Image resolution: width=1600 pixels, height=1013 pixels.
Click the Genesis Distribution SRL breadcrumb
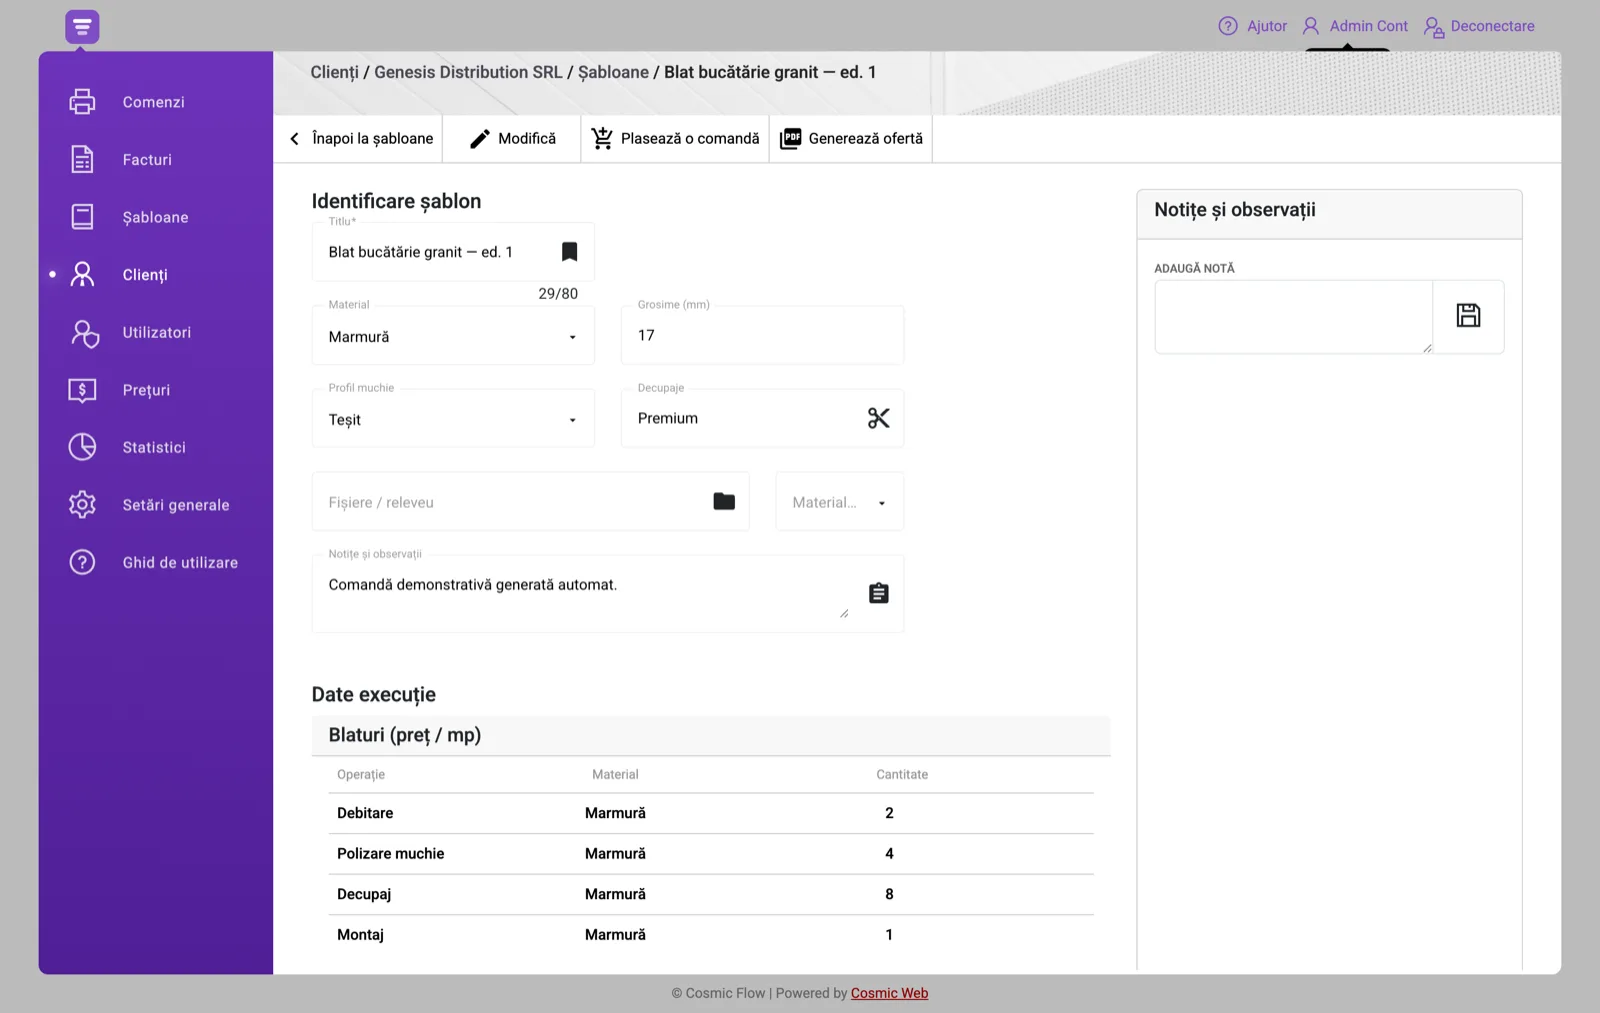[468, 72]
